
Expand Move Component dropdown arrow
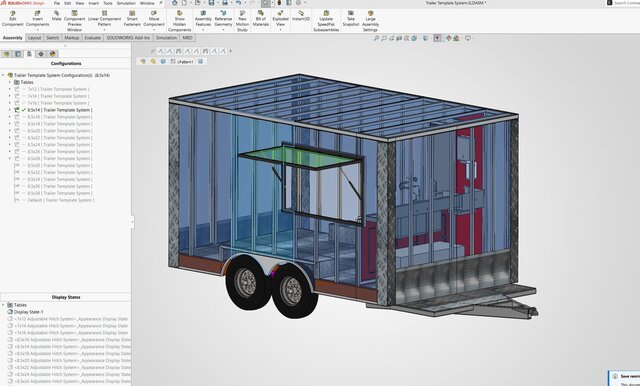click(154, 30)
